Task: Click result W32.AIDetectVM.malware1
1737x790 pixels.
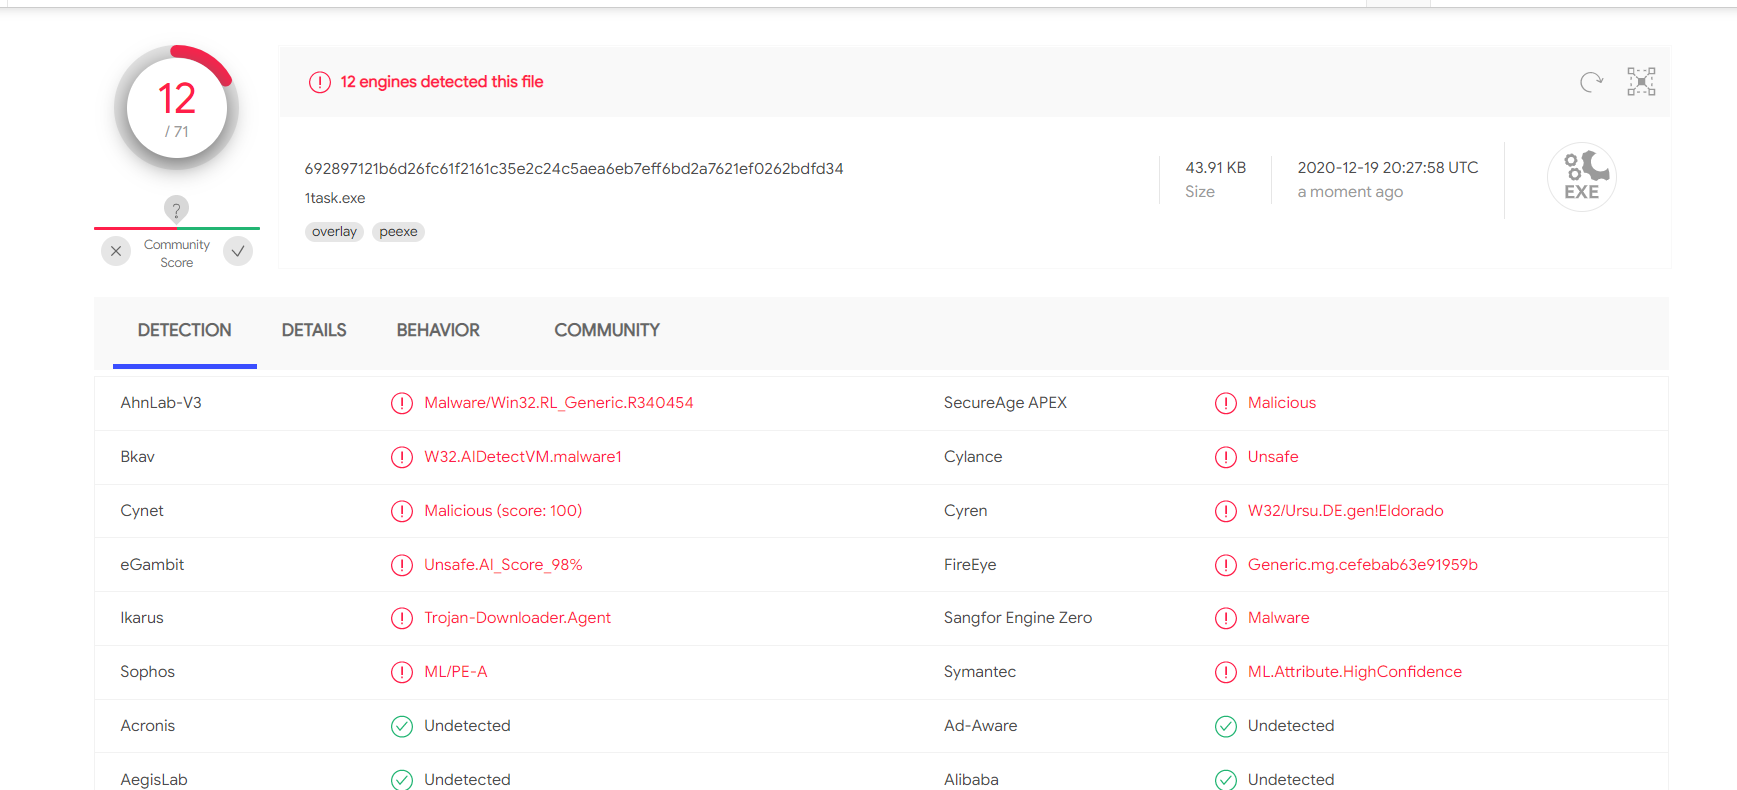Action: [x=523, y=457]
